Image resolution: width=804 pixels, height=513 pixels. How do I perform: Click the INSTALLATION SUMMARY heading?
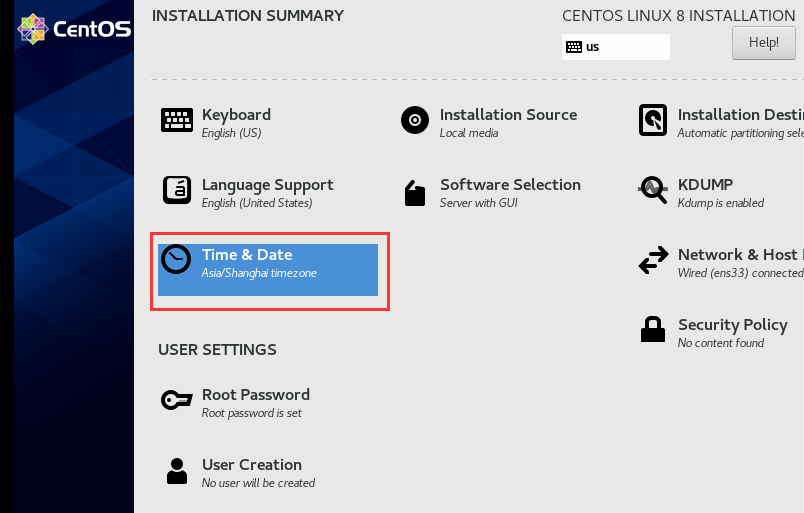pos(248,16)
